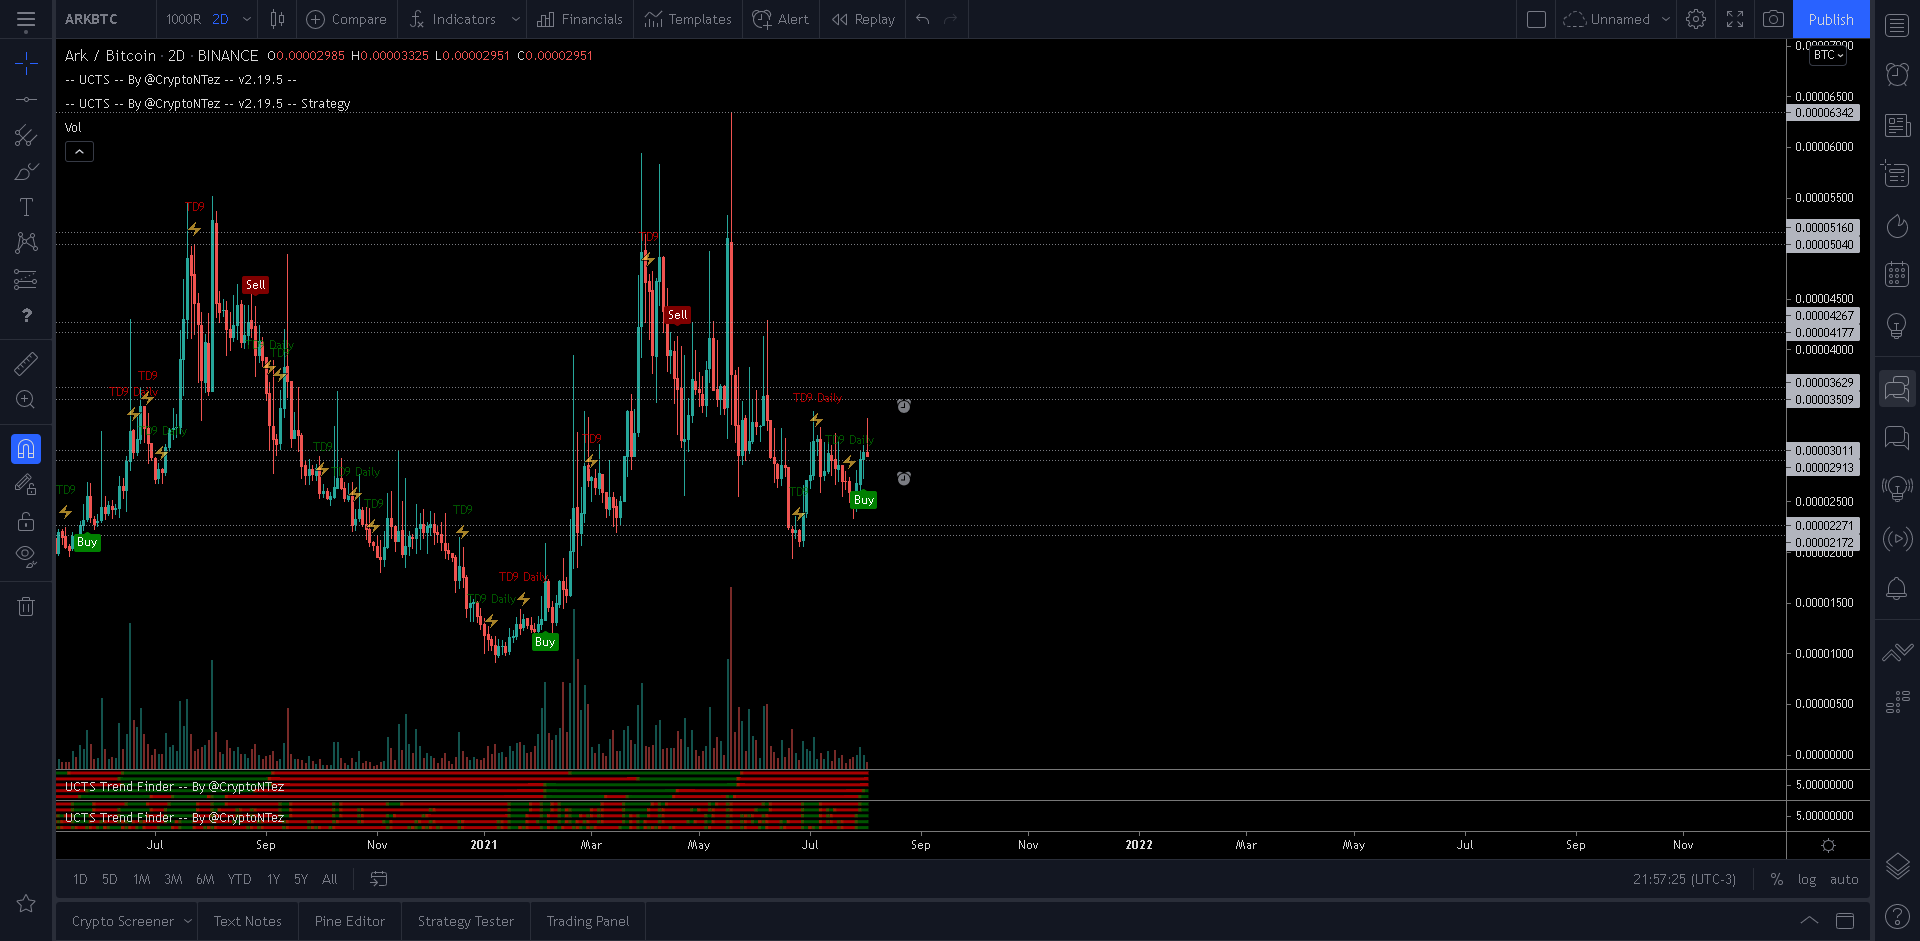
Task: Open the BTC unit dropdown on the price axis
Action: coord(1827,55)
